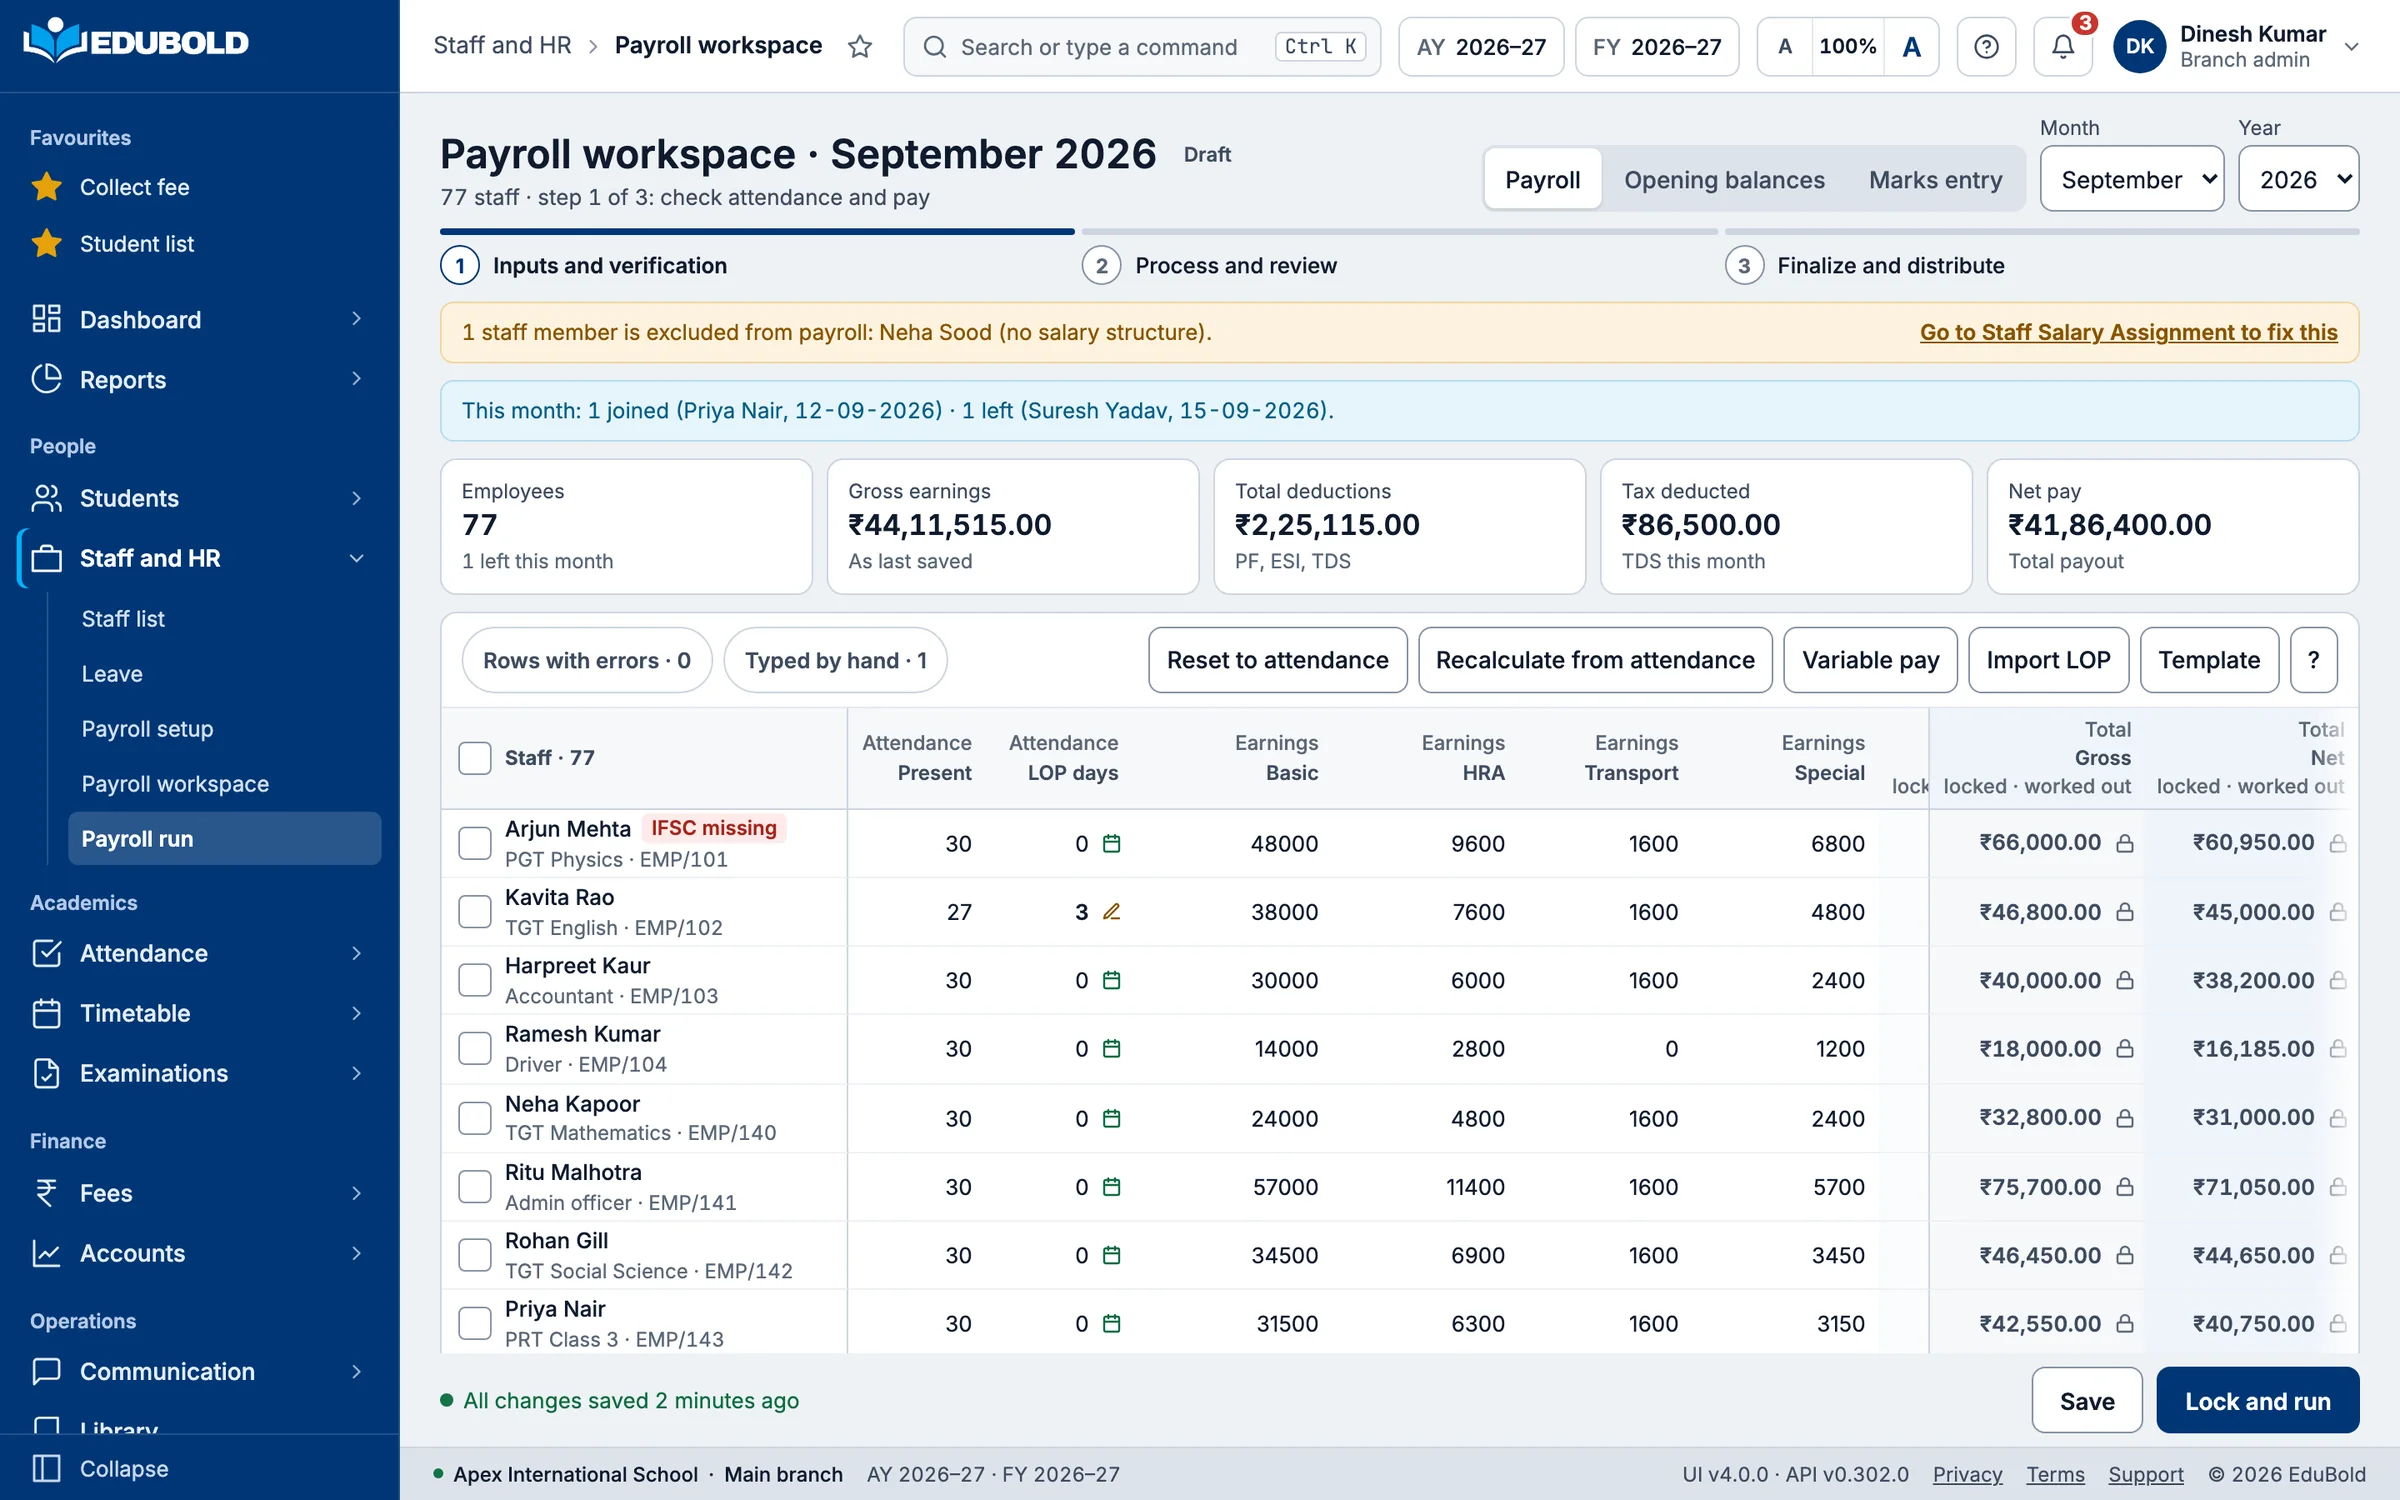Click the Dashboard grid icon
The width and height of the screenshot is (2400, 1500).
tap(46, 319)
